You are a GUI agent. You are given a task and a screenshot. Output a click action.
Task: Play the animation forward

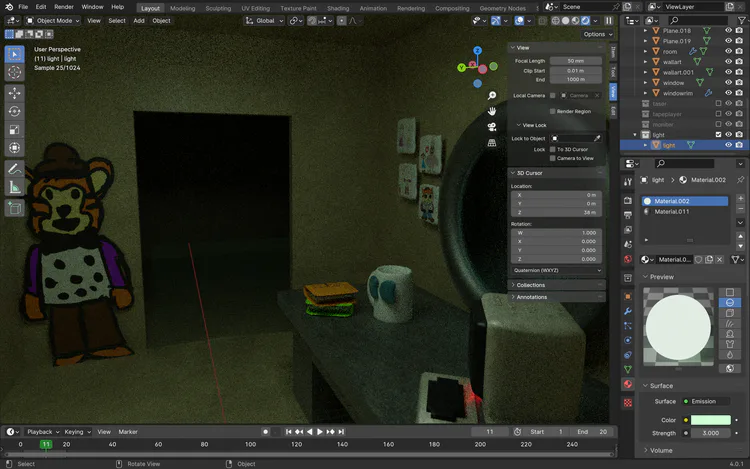tap(320, 432)
